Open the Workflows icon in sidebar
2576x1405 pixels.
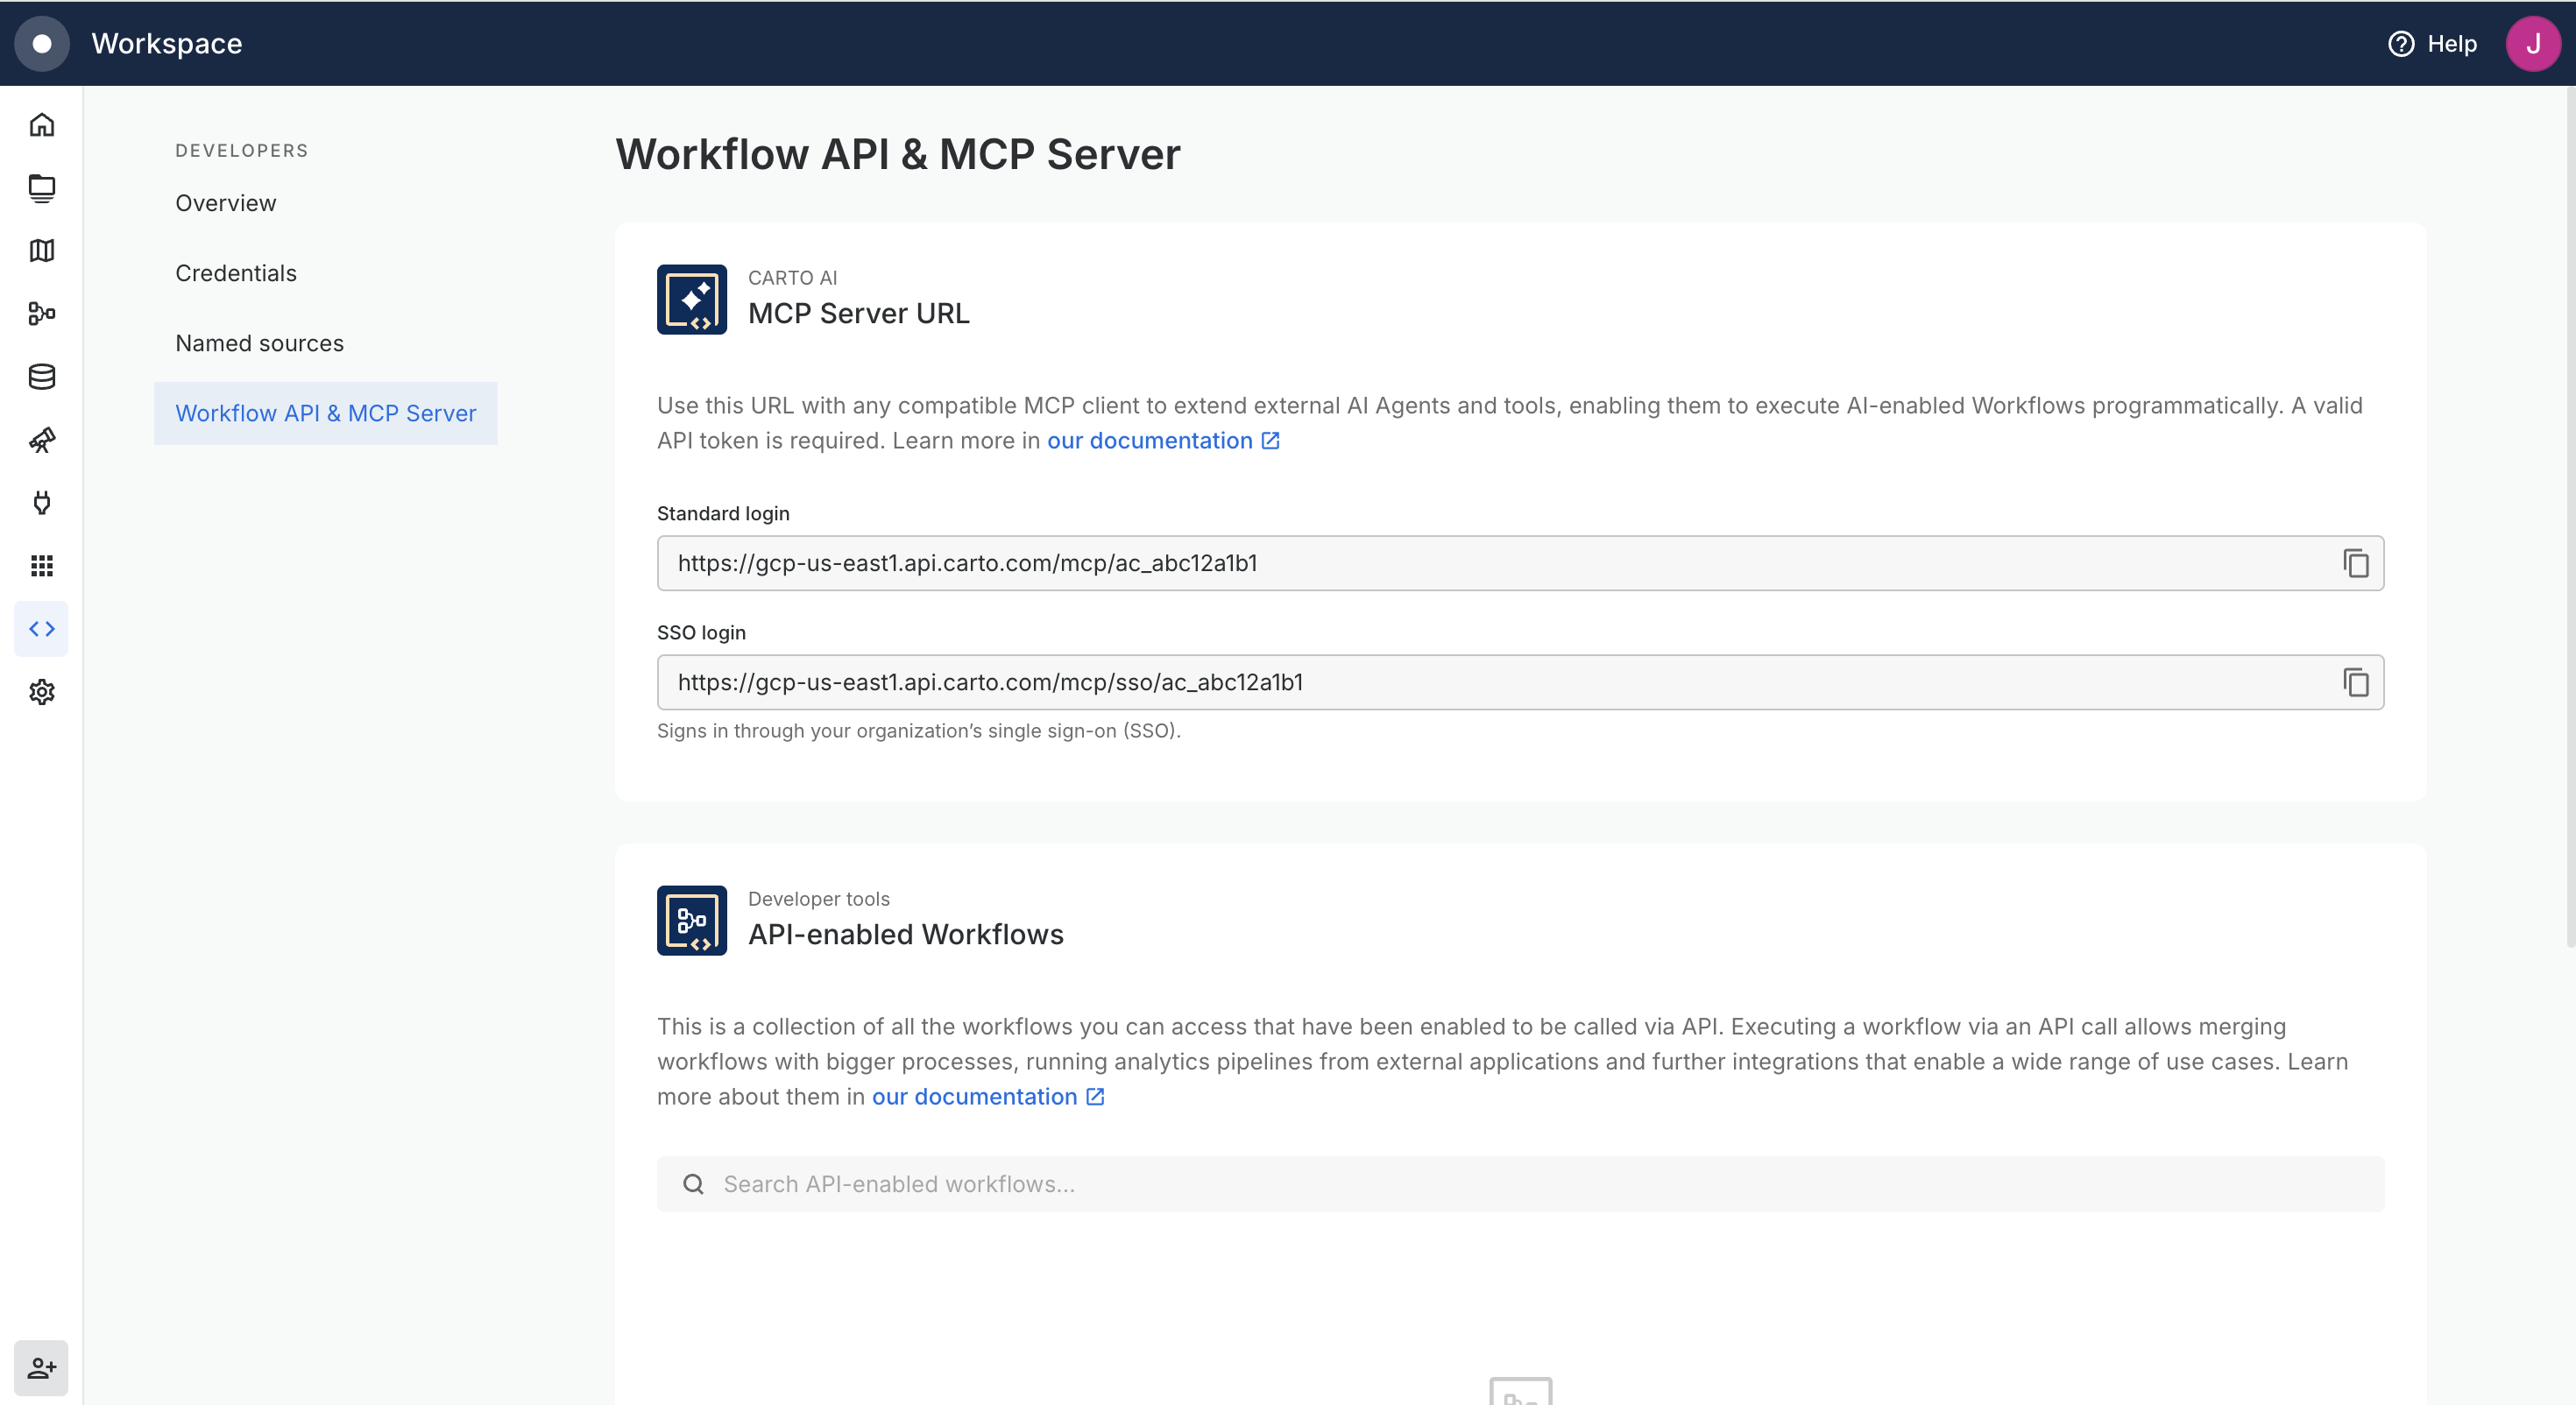(41, 314)
